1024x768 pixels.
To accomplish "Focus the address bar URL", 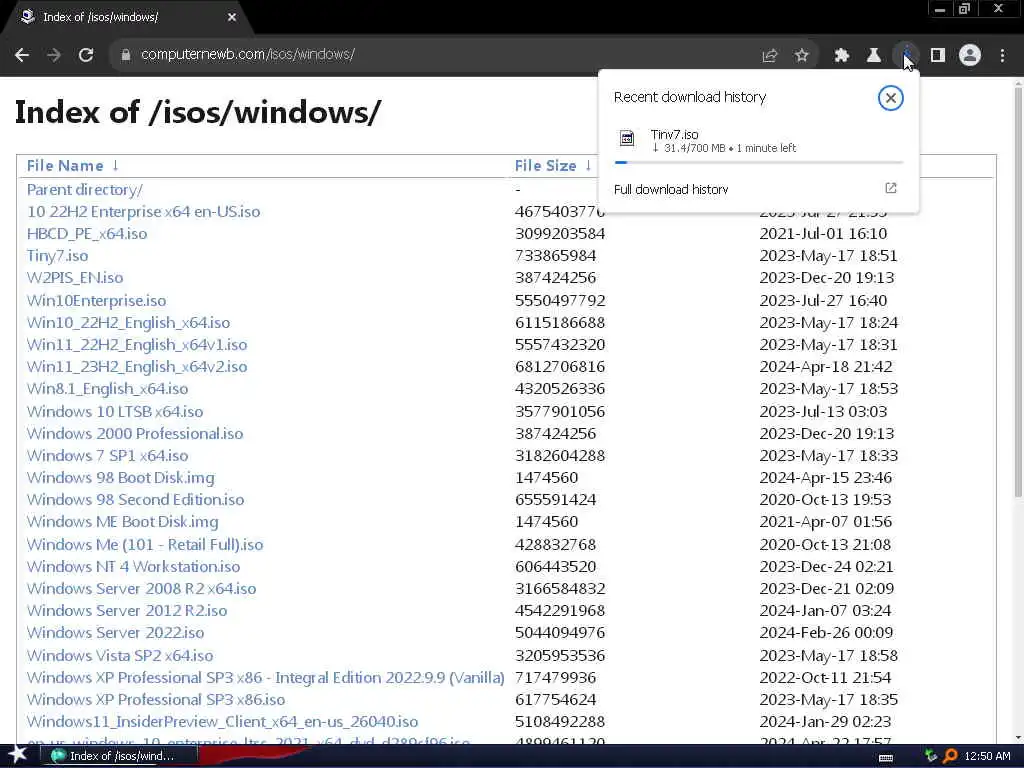I will pos(248,55).
